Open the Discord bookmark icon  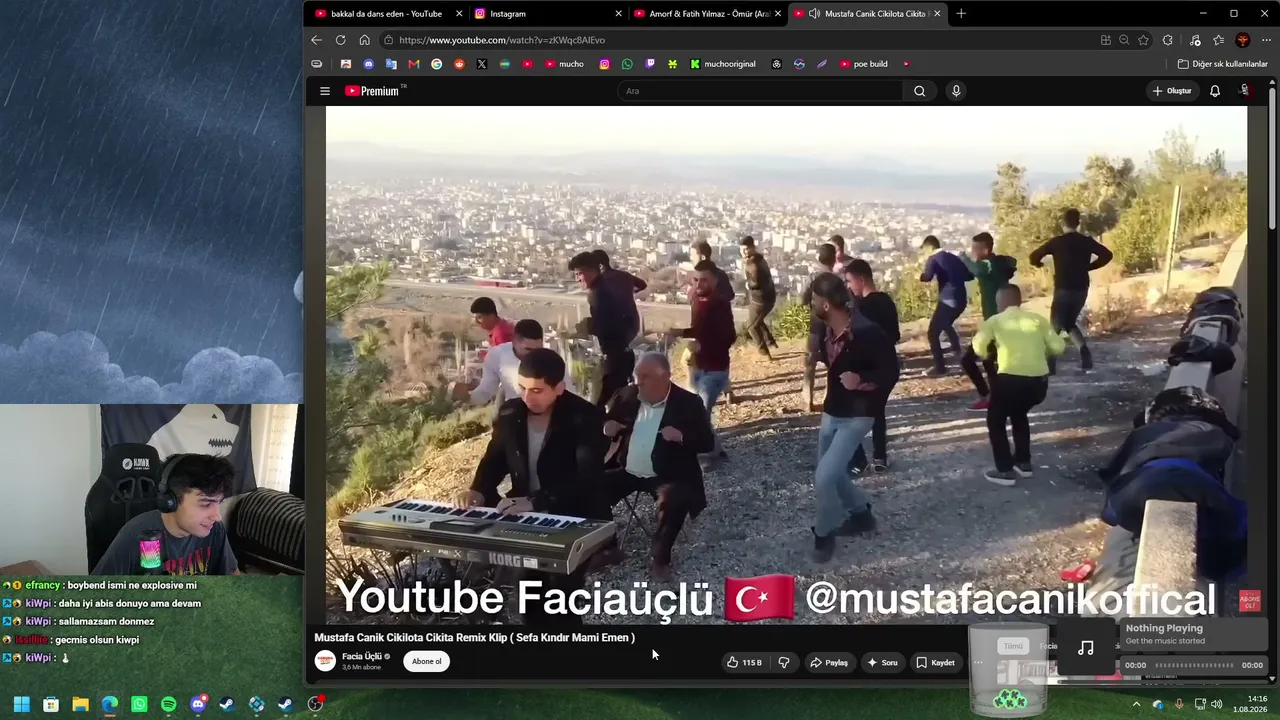368,64
